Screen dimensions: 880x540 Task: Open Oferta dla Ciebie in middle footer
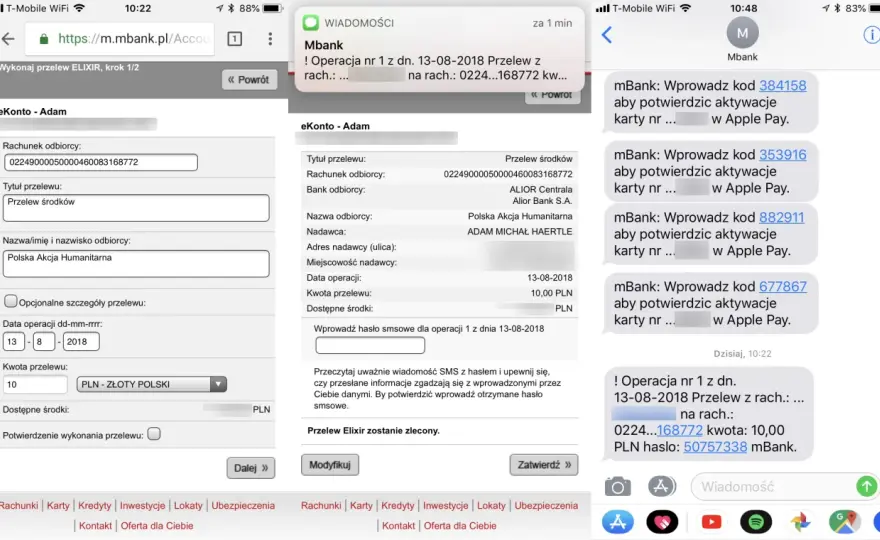pos(460,525)
